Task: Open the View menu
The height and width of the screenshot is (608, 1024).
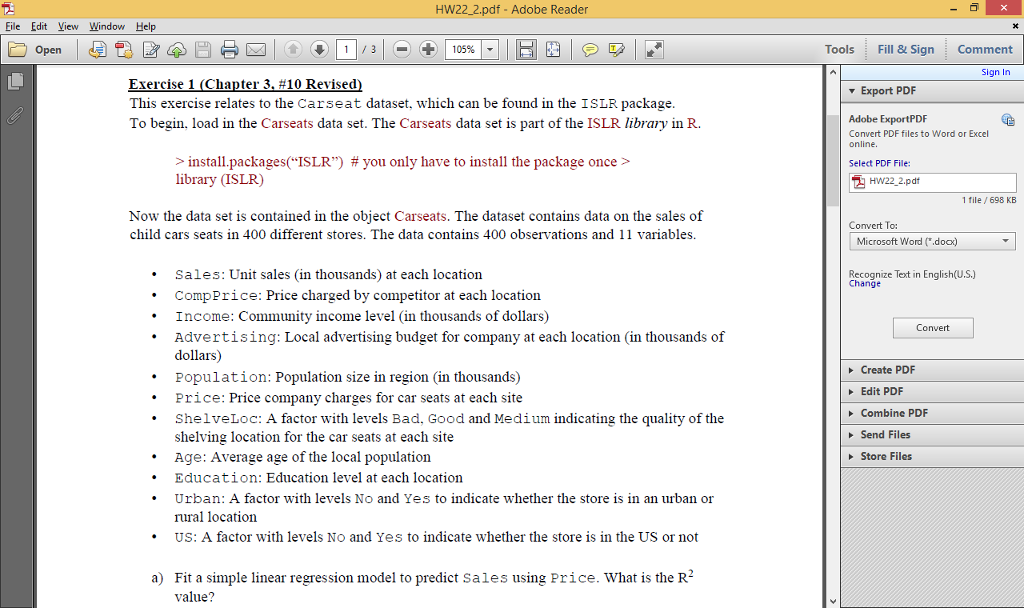Action: (67, 26)
